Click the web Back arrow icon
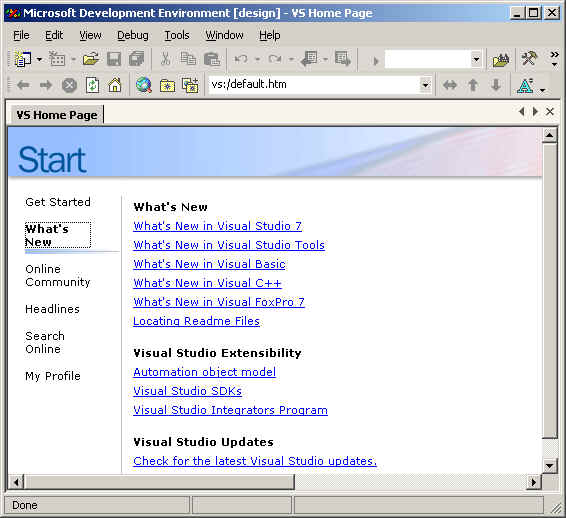 click(23, 85)
